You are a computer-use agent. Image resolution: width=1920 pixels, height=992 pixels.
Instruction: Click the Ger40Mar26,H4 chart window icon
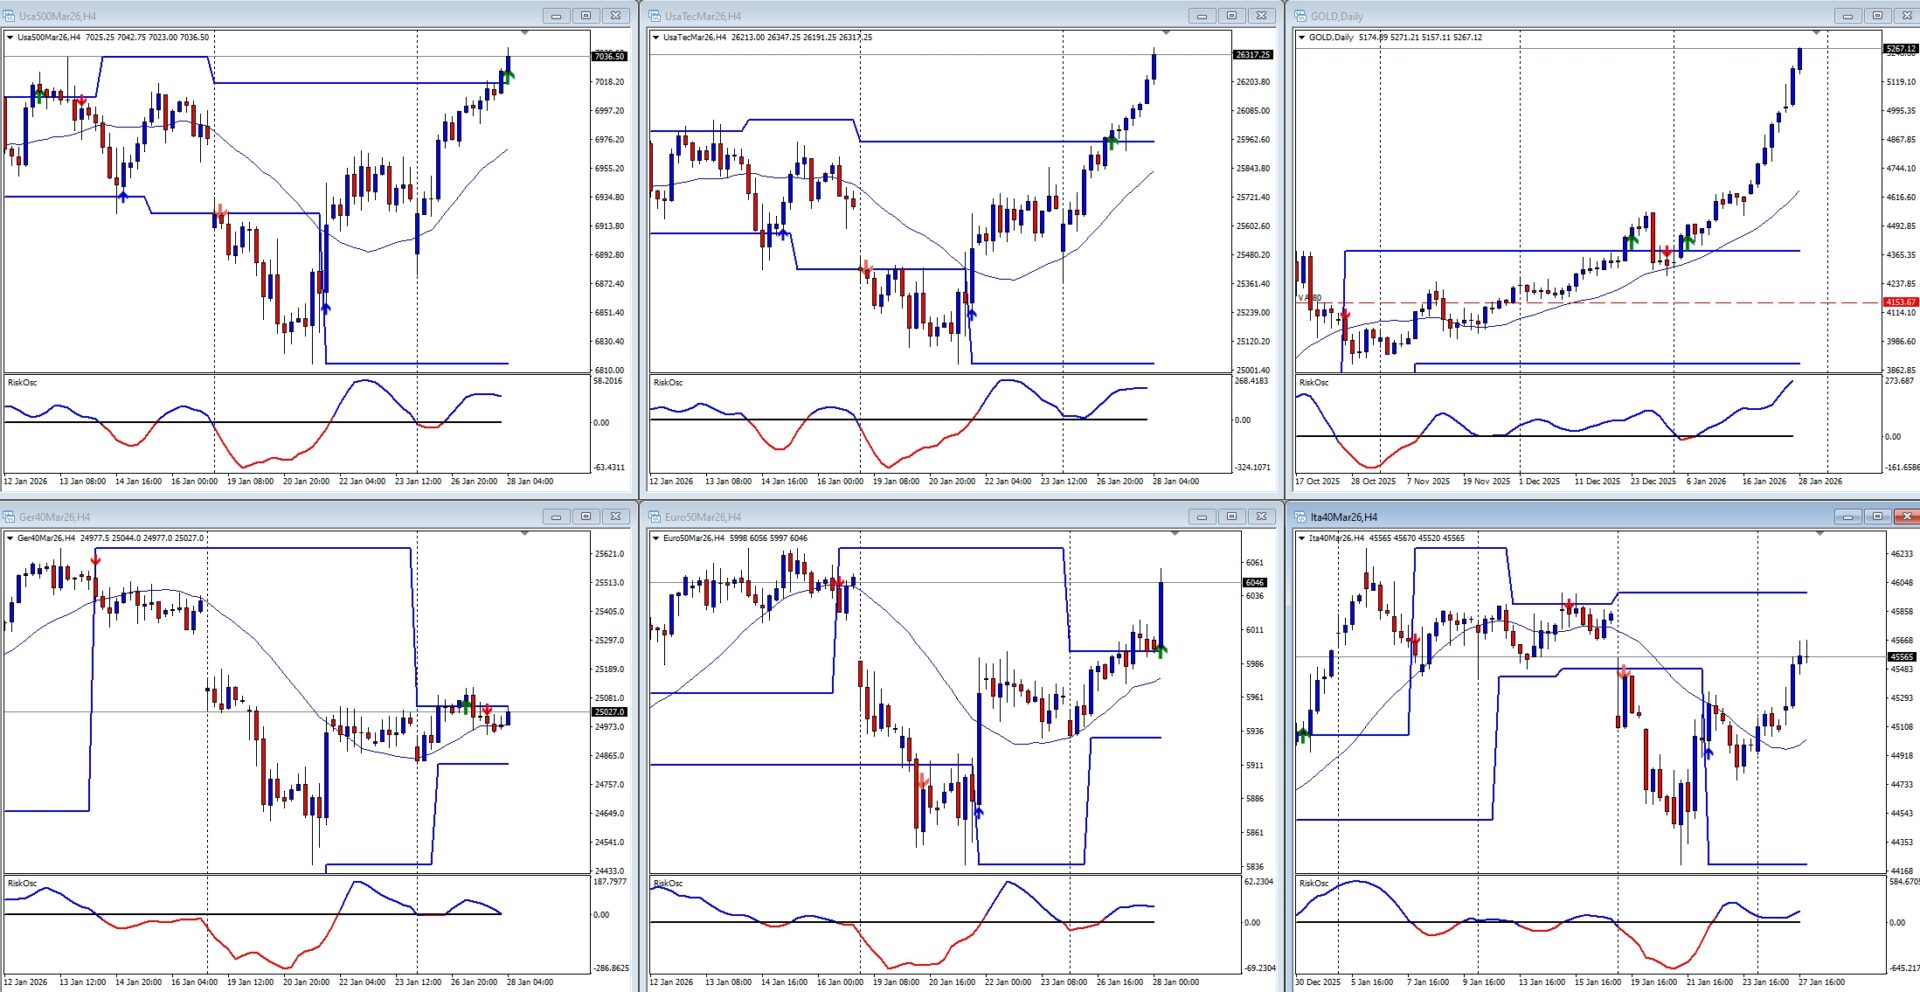tap(10, 517)
